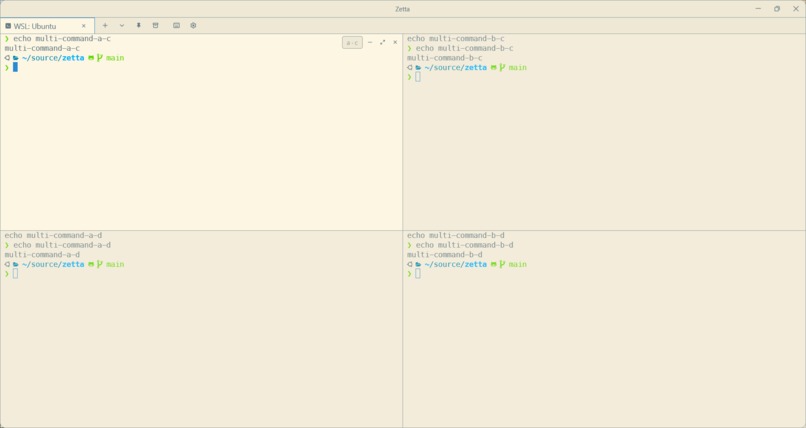Click the ~/source/zetta path in the a-c pane
This screenshot has height=428, width=806.
pos(53,58)
